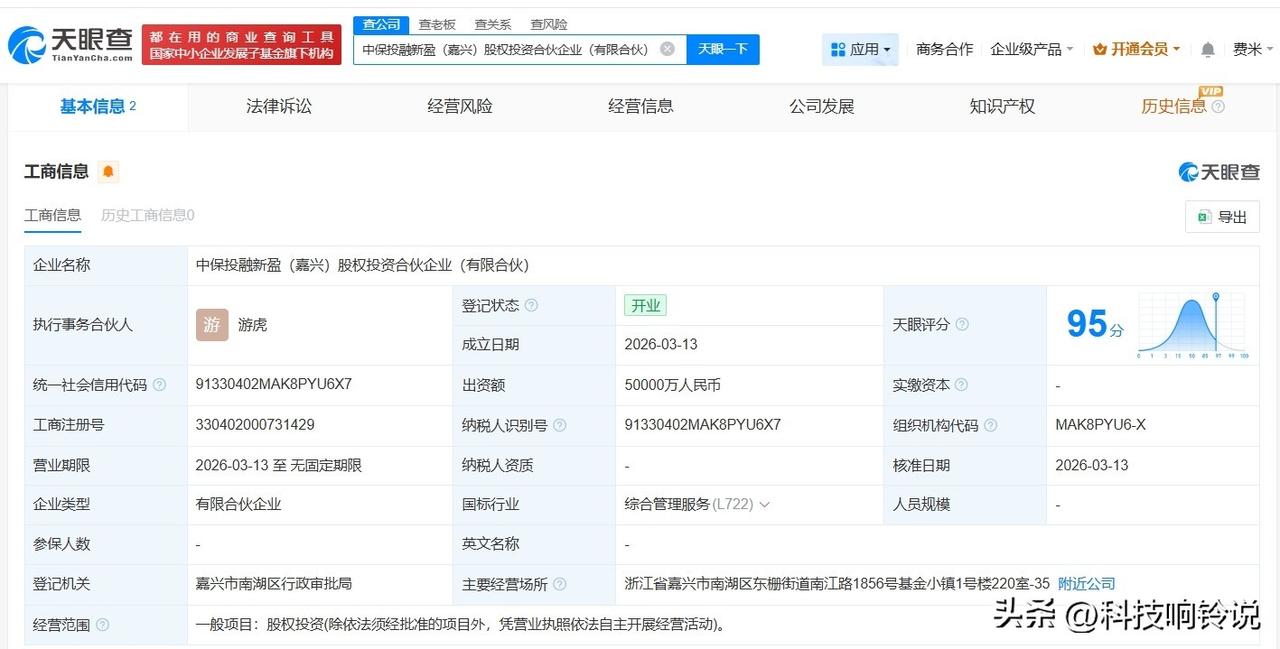The width and height of the screenshot is (1280, 649).
Task: Click the help icon next to 实缴资本
Action: pyautogui.click(x=963, y=385)
